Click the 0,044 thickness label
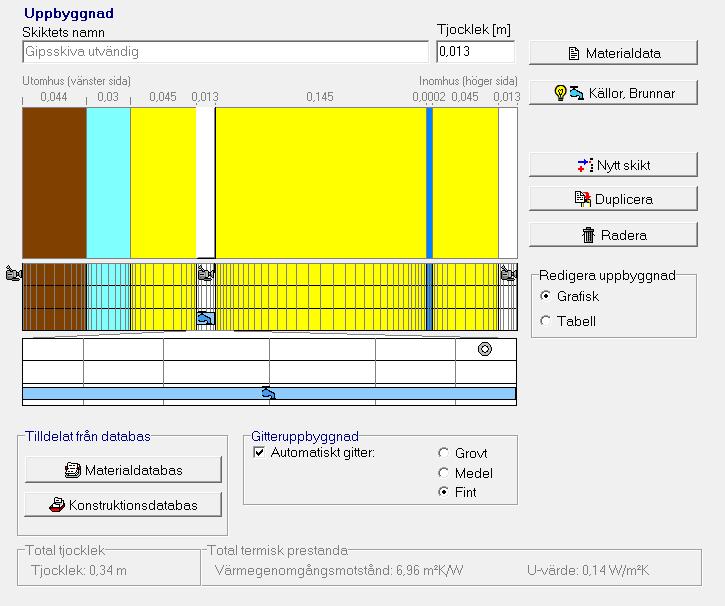 coord(54,97)
